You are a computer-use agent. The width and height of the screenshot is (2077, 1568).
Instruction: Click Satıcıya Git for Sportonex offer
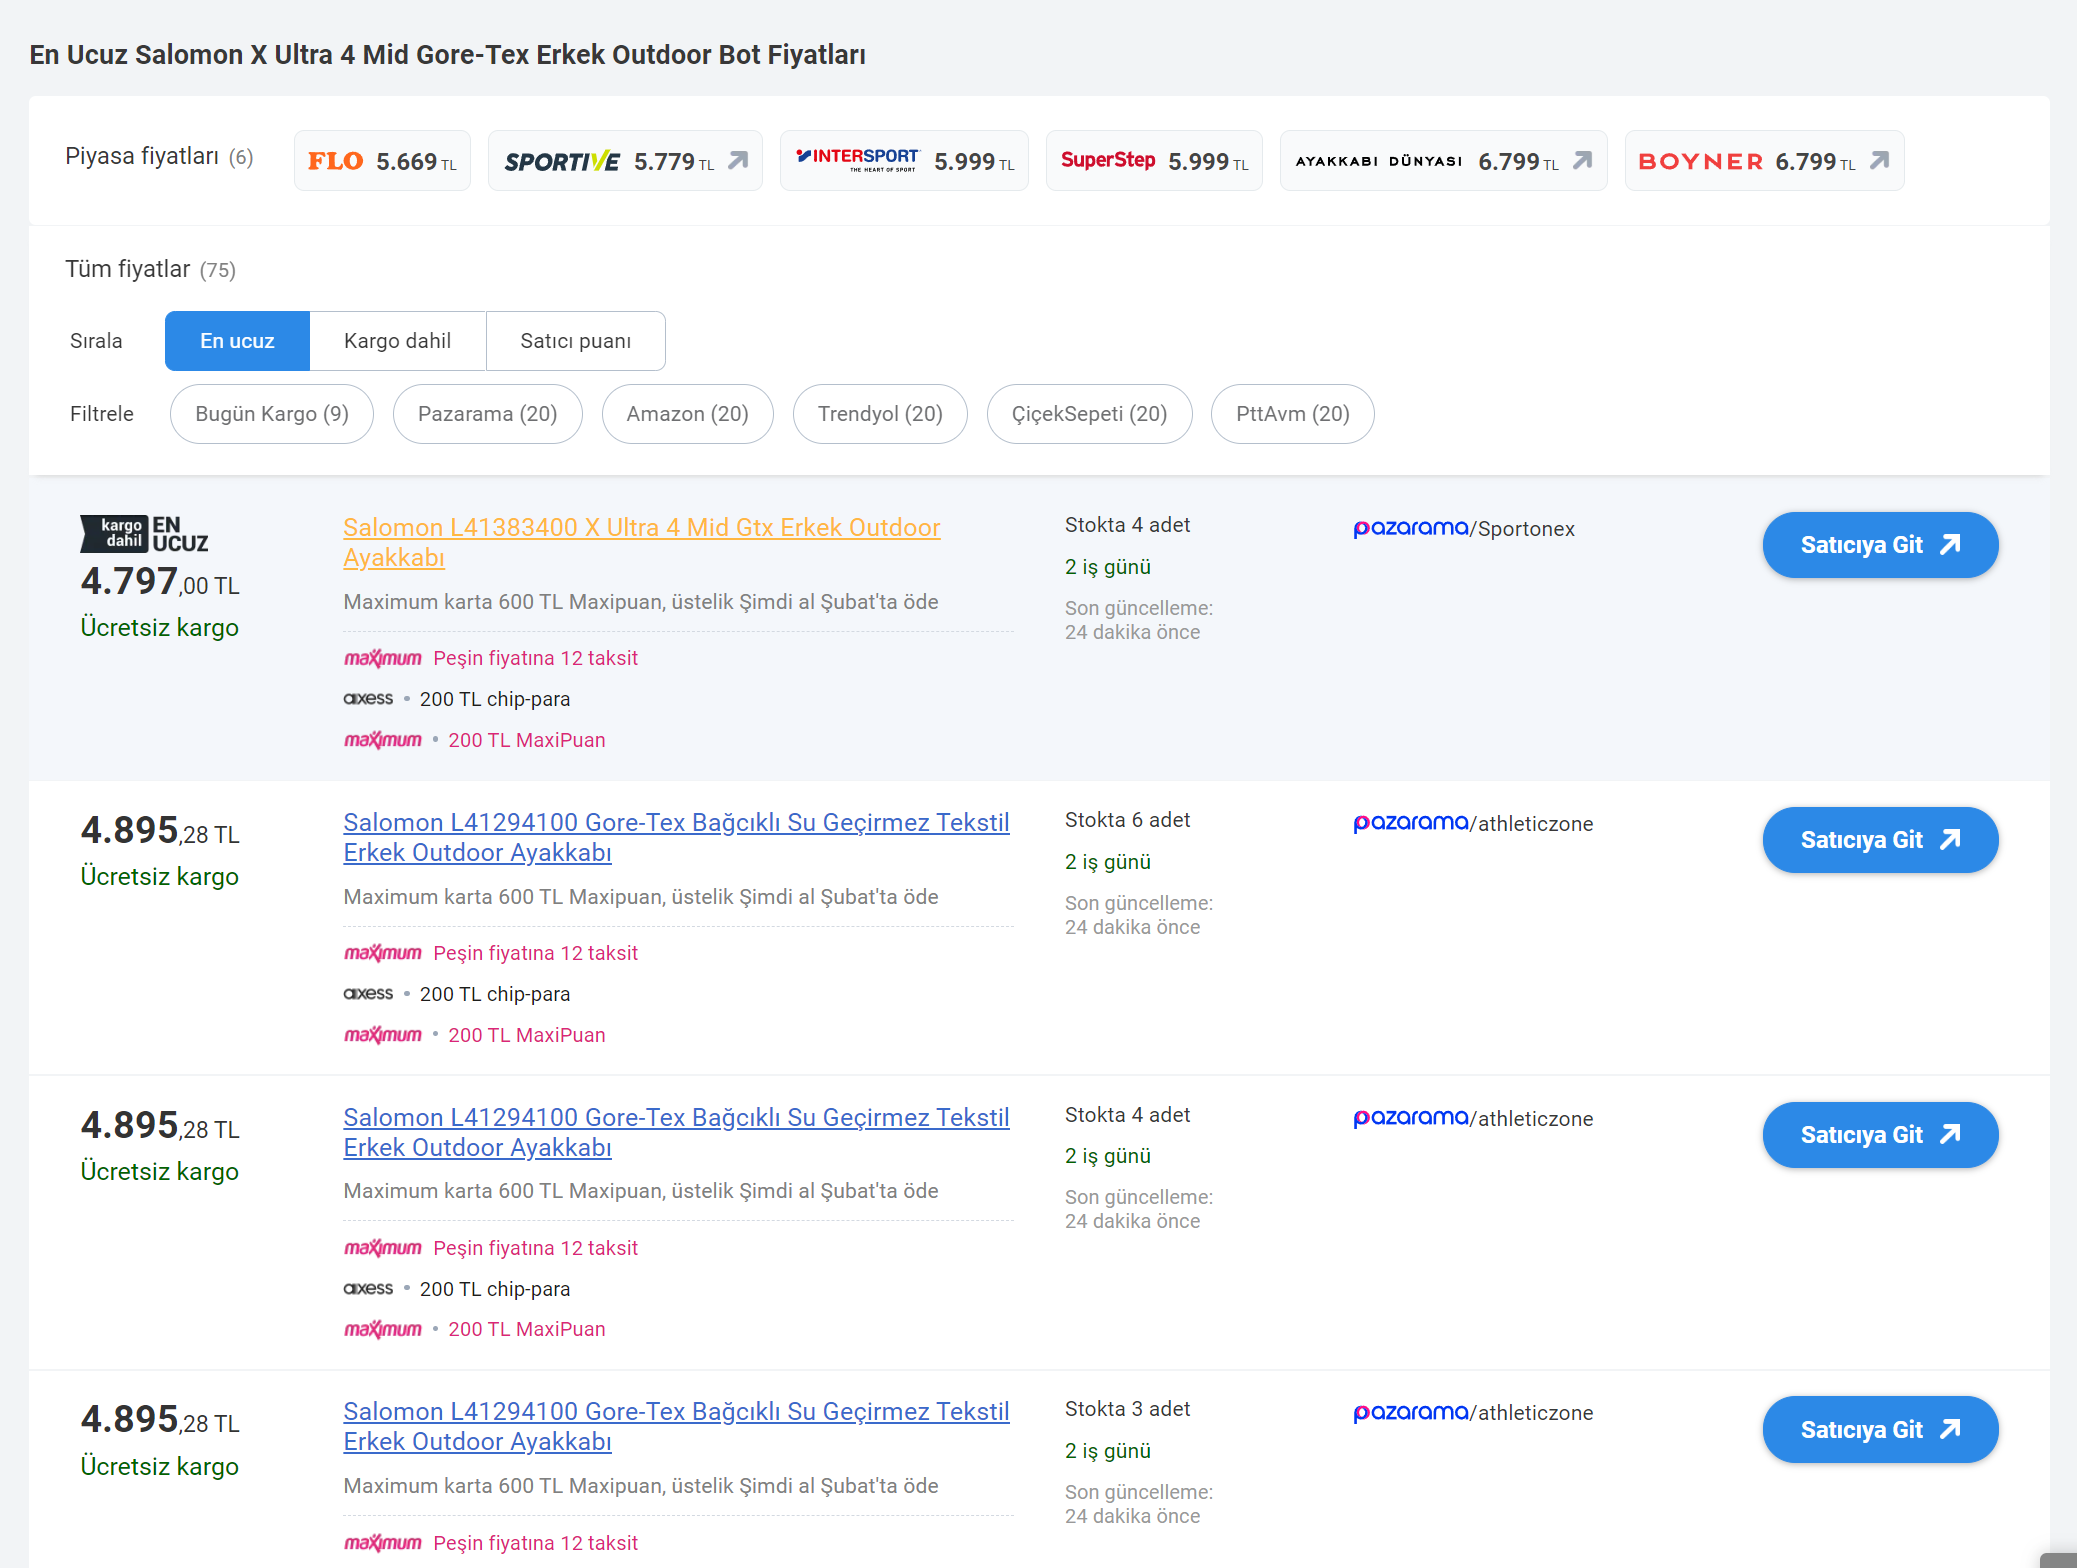coord(1880,545)
